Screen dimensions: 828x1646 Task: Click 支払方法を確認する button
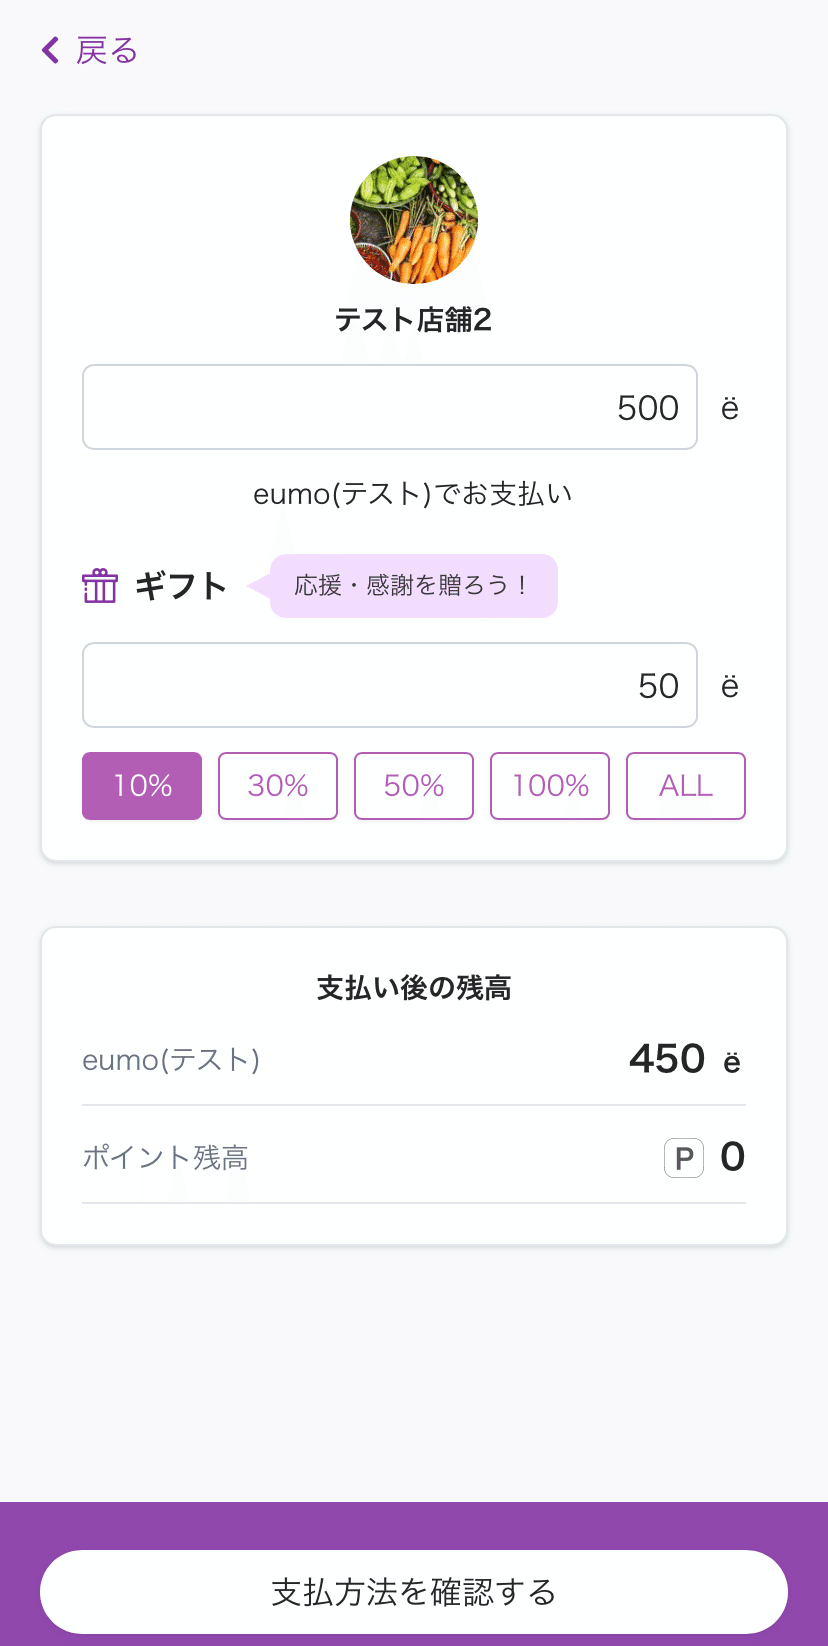coord(414,1592)
